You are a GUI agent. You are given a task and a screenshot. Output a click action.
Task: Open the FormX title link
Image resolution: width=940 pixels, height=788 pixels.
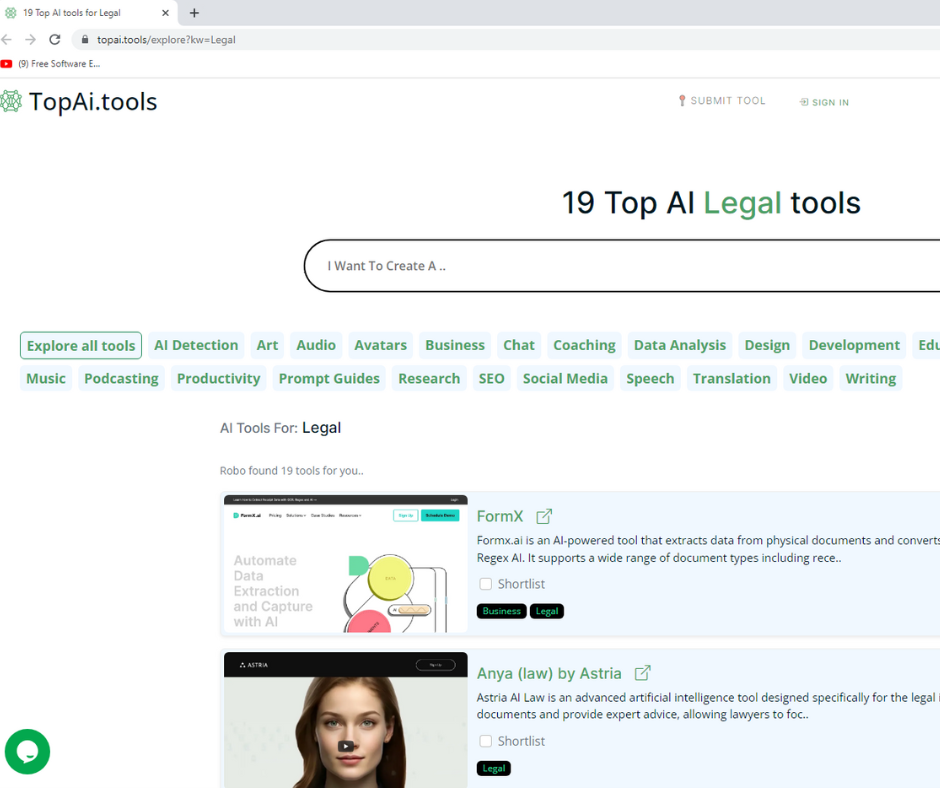point(500,516)
